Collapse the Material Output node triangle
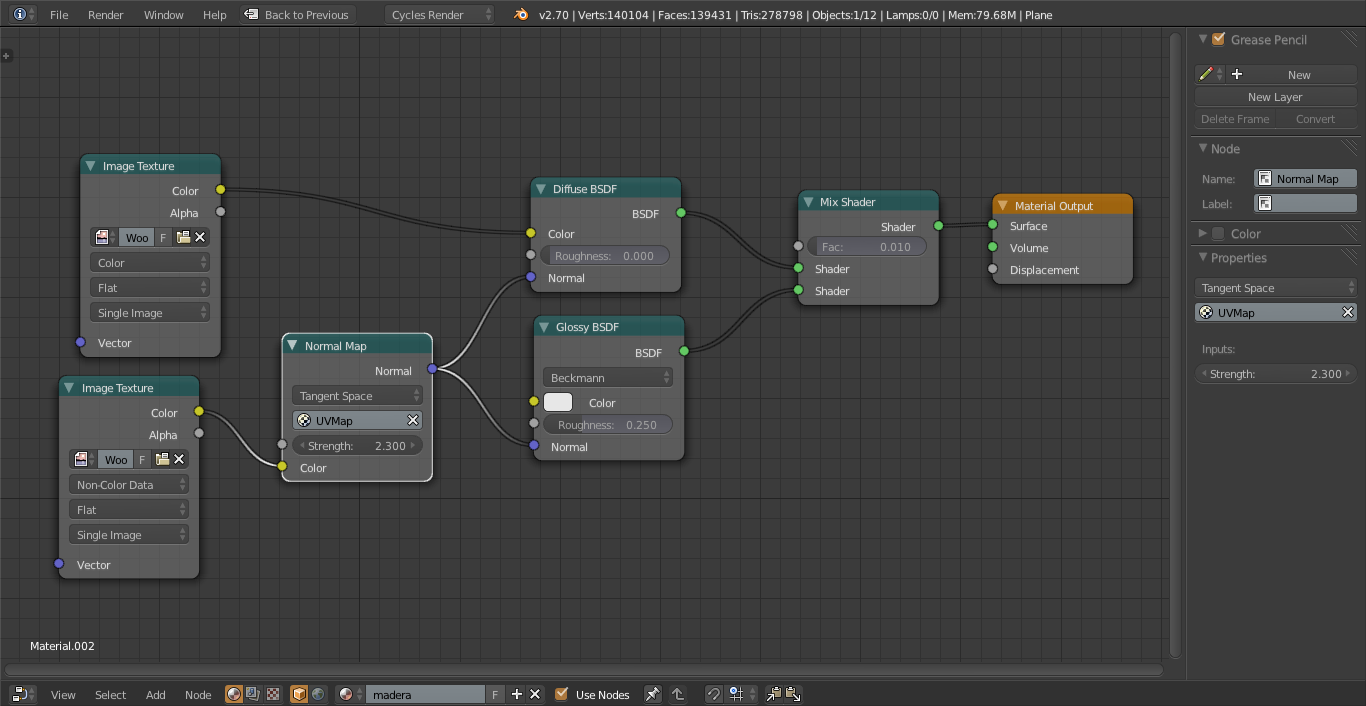 [x=1003, y=206]
